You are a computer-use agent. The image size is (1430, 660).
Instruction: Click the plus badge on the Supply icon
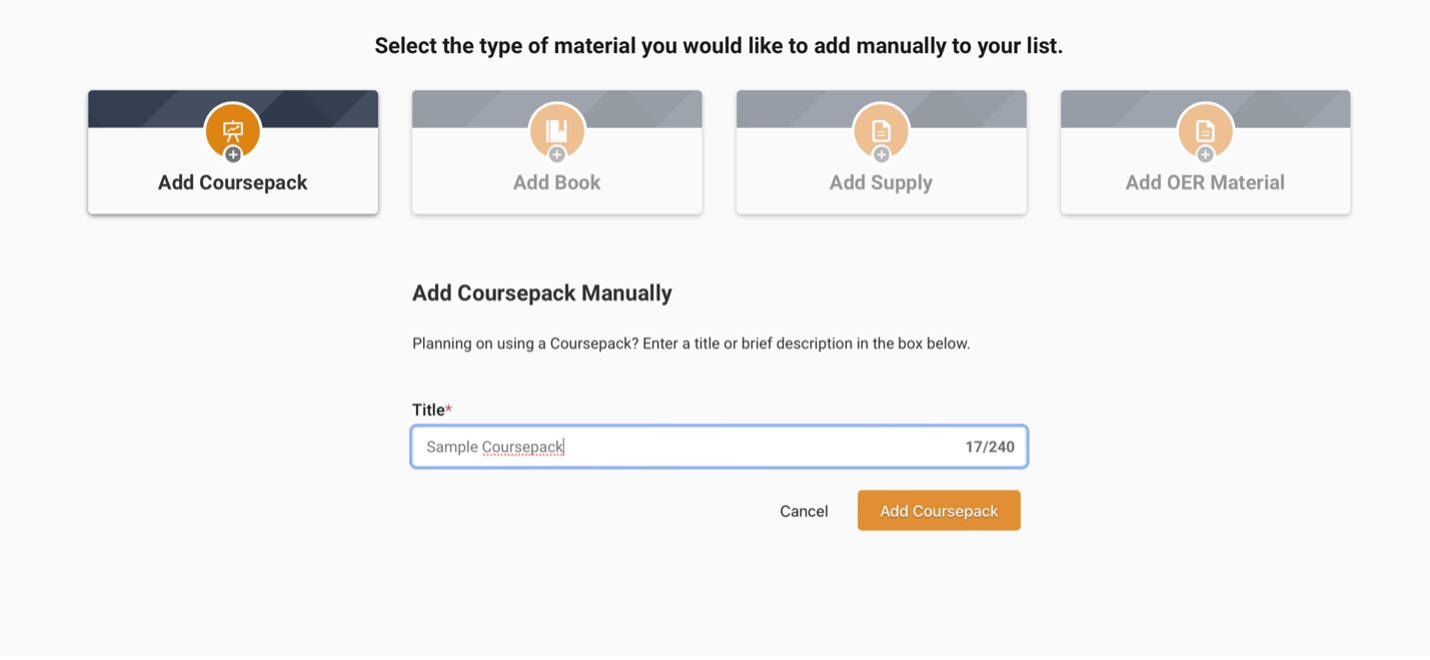[x=880, y=154]
